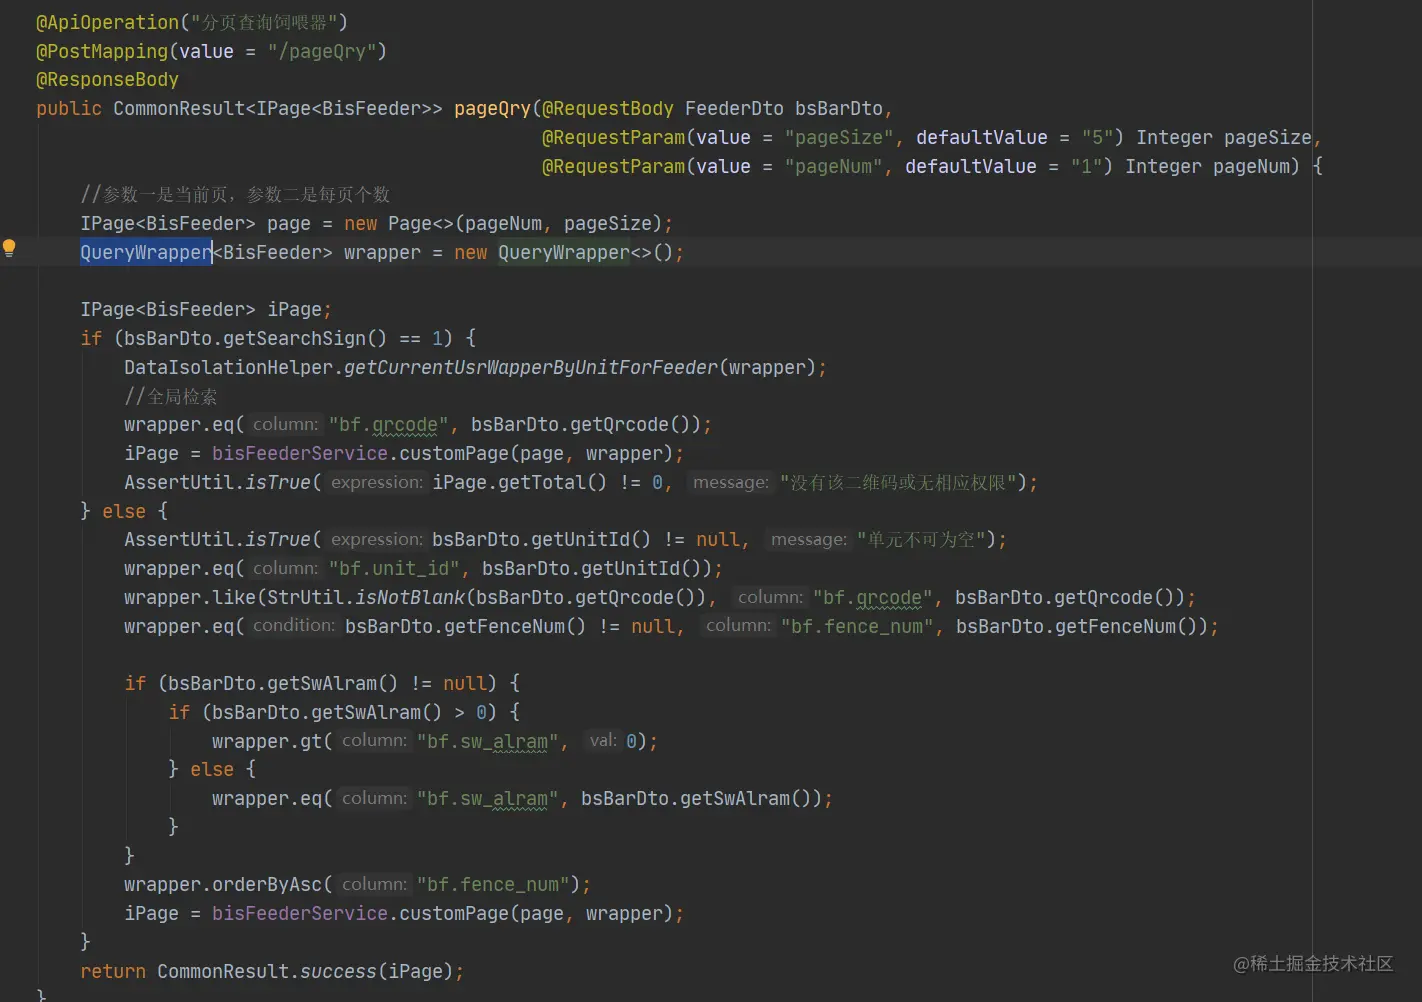Click the pageQry method name

coord(492,108)
